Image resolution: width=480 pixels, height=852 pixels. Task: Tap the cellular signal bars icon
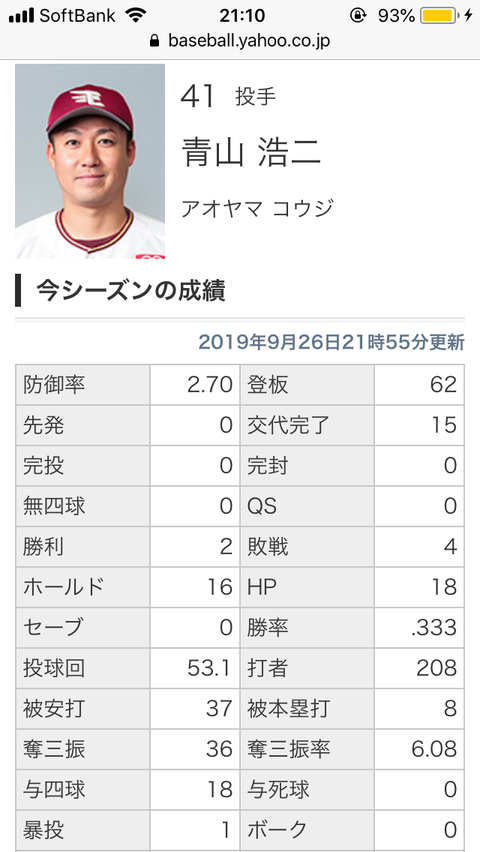pos(21,15)
